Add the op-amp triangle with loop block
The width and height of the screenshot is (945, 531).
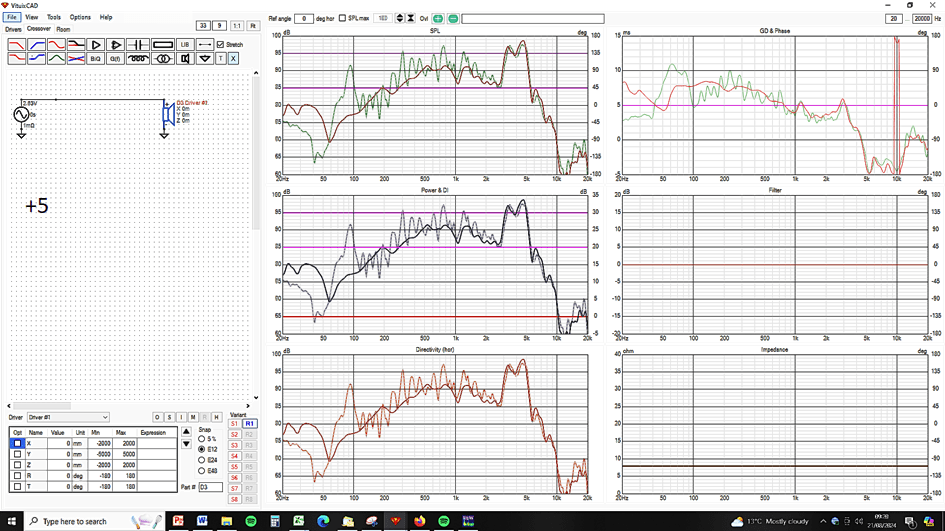[115, 45]
